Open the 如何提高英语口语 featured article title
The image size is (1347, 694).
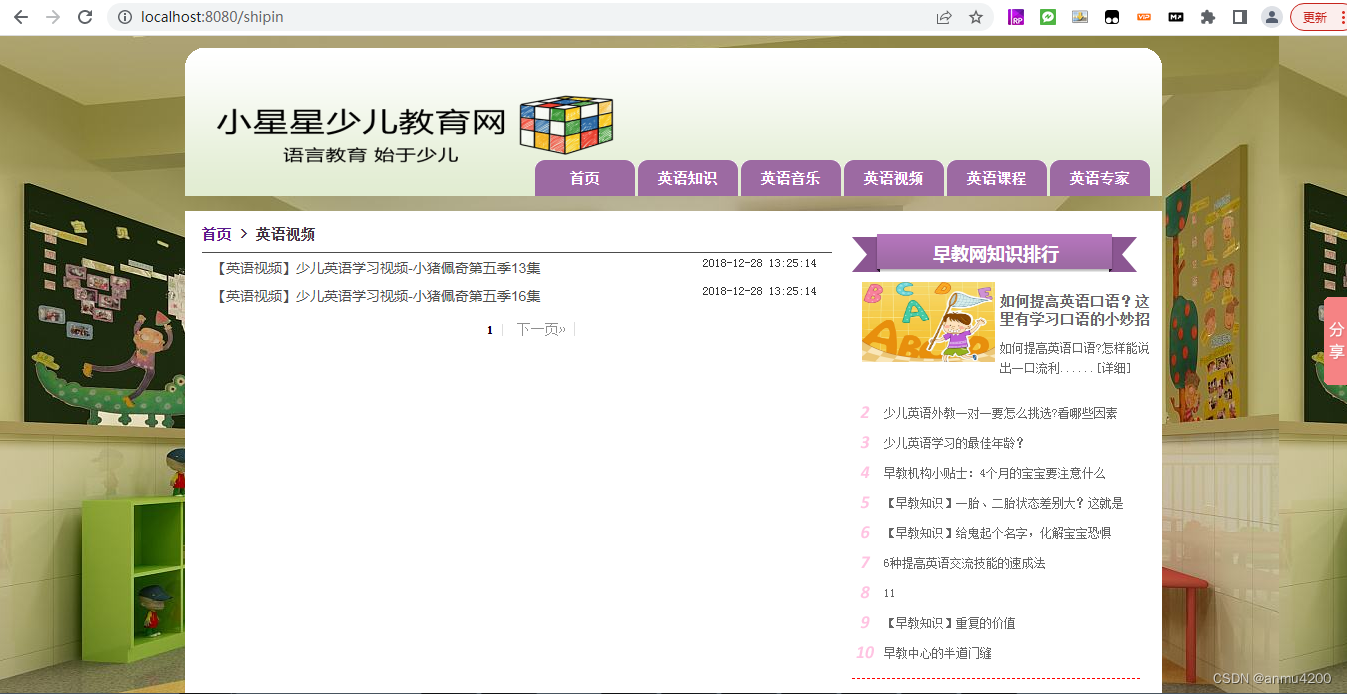pos(1075,310)
